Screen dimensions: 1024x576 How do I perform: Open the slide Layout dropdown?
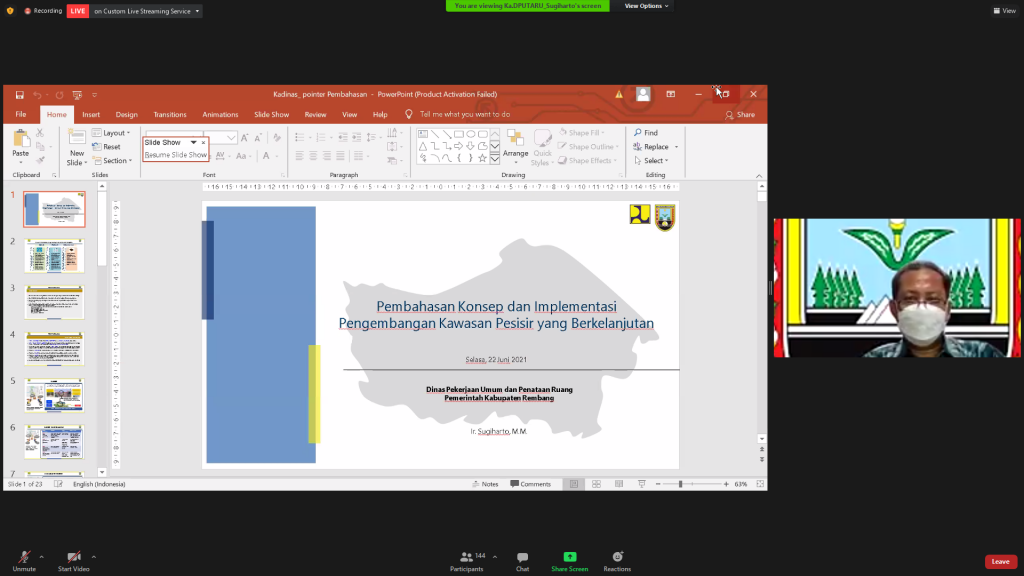115,133
